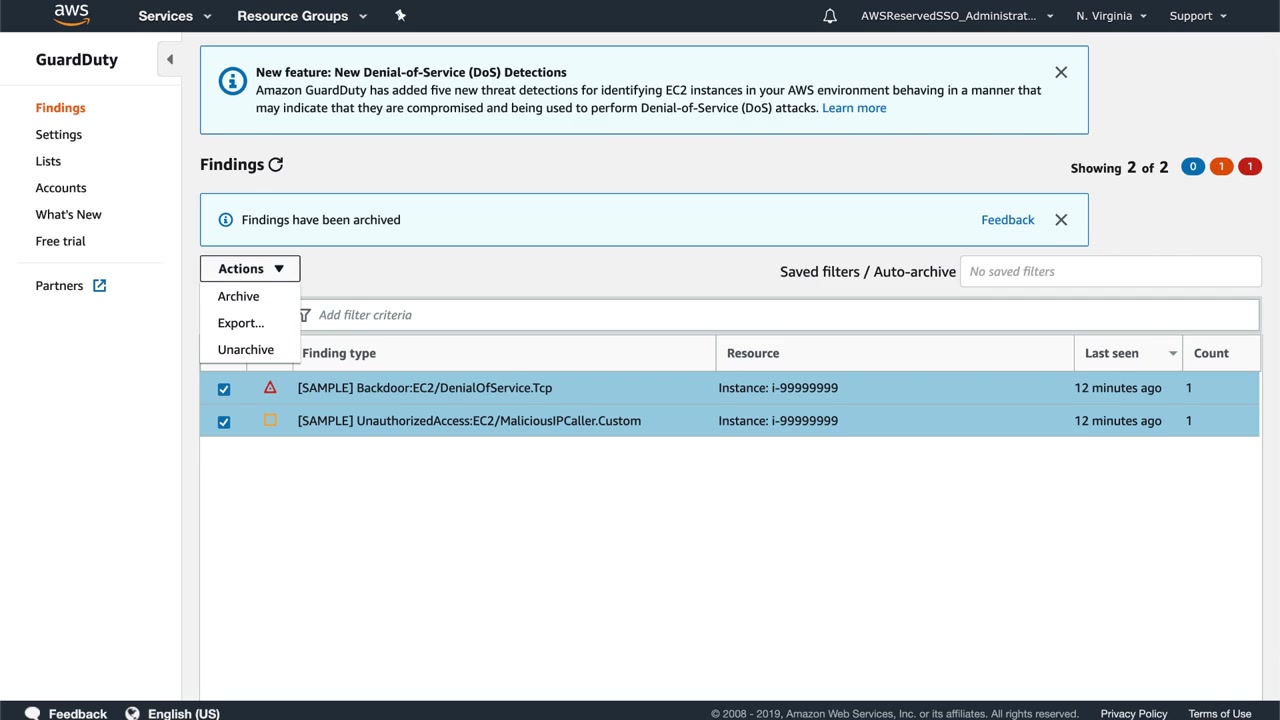Open the Learn more link
This screenshot has height=720, width=1280.
(853, 108)
